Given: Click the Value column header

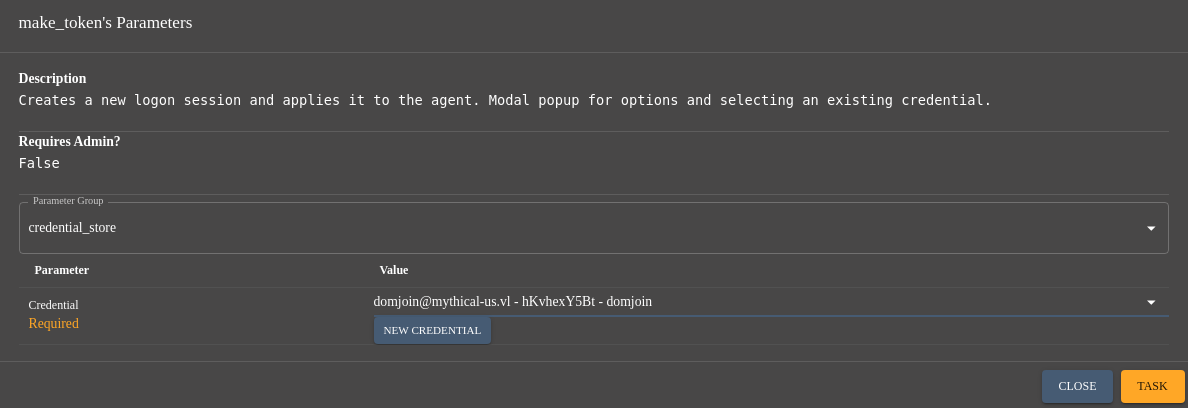Looking at the screenshot, I should coord(393,270).
